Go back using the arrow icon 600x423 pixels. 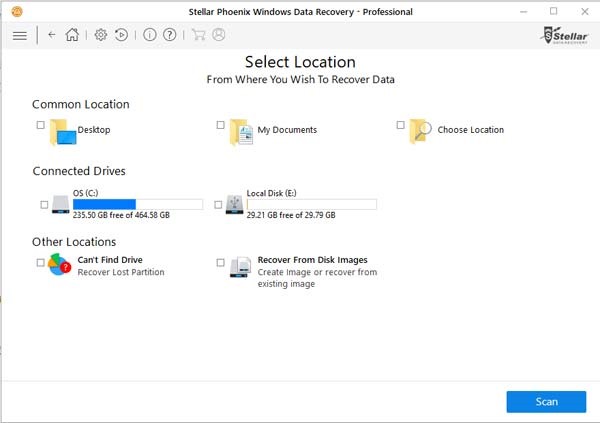coord(52,35)
